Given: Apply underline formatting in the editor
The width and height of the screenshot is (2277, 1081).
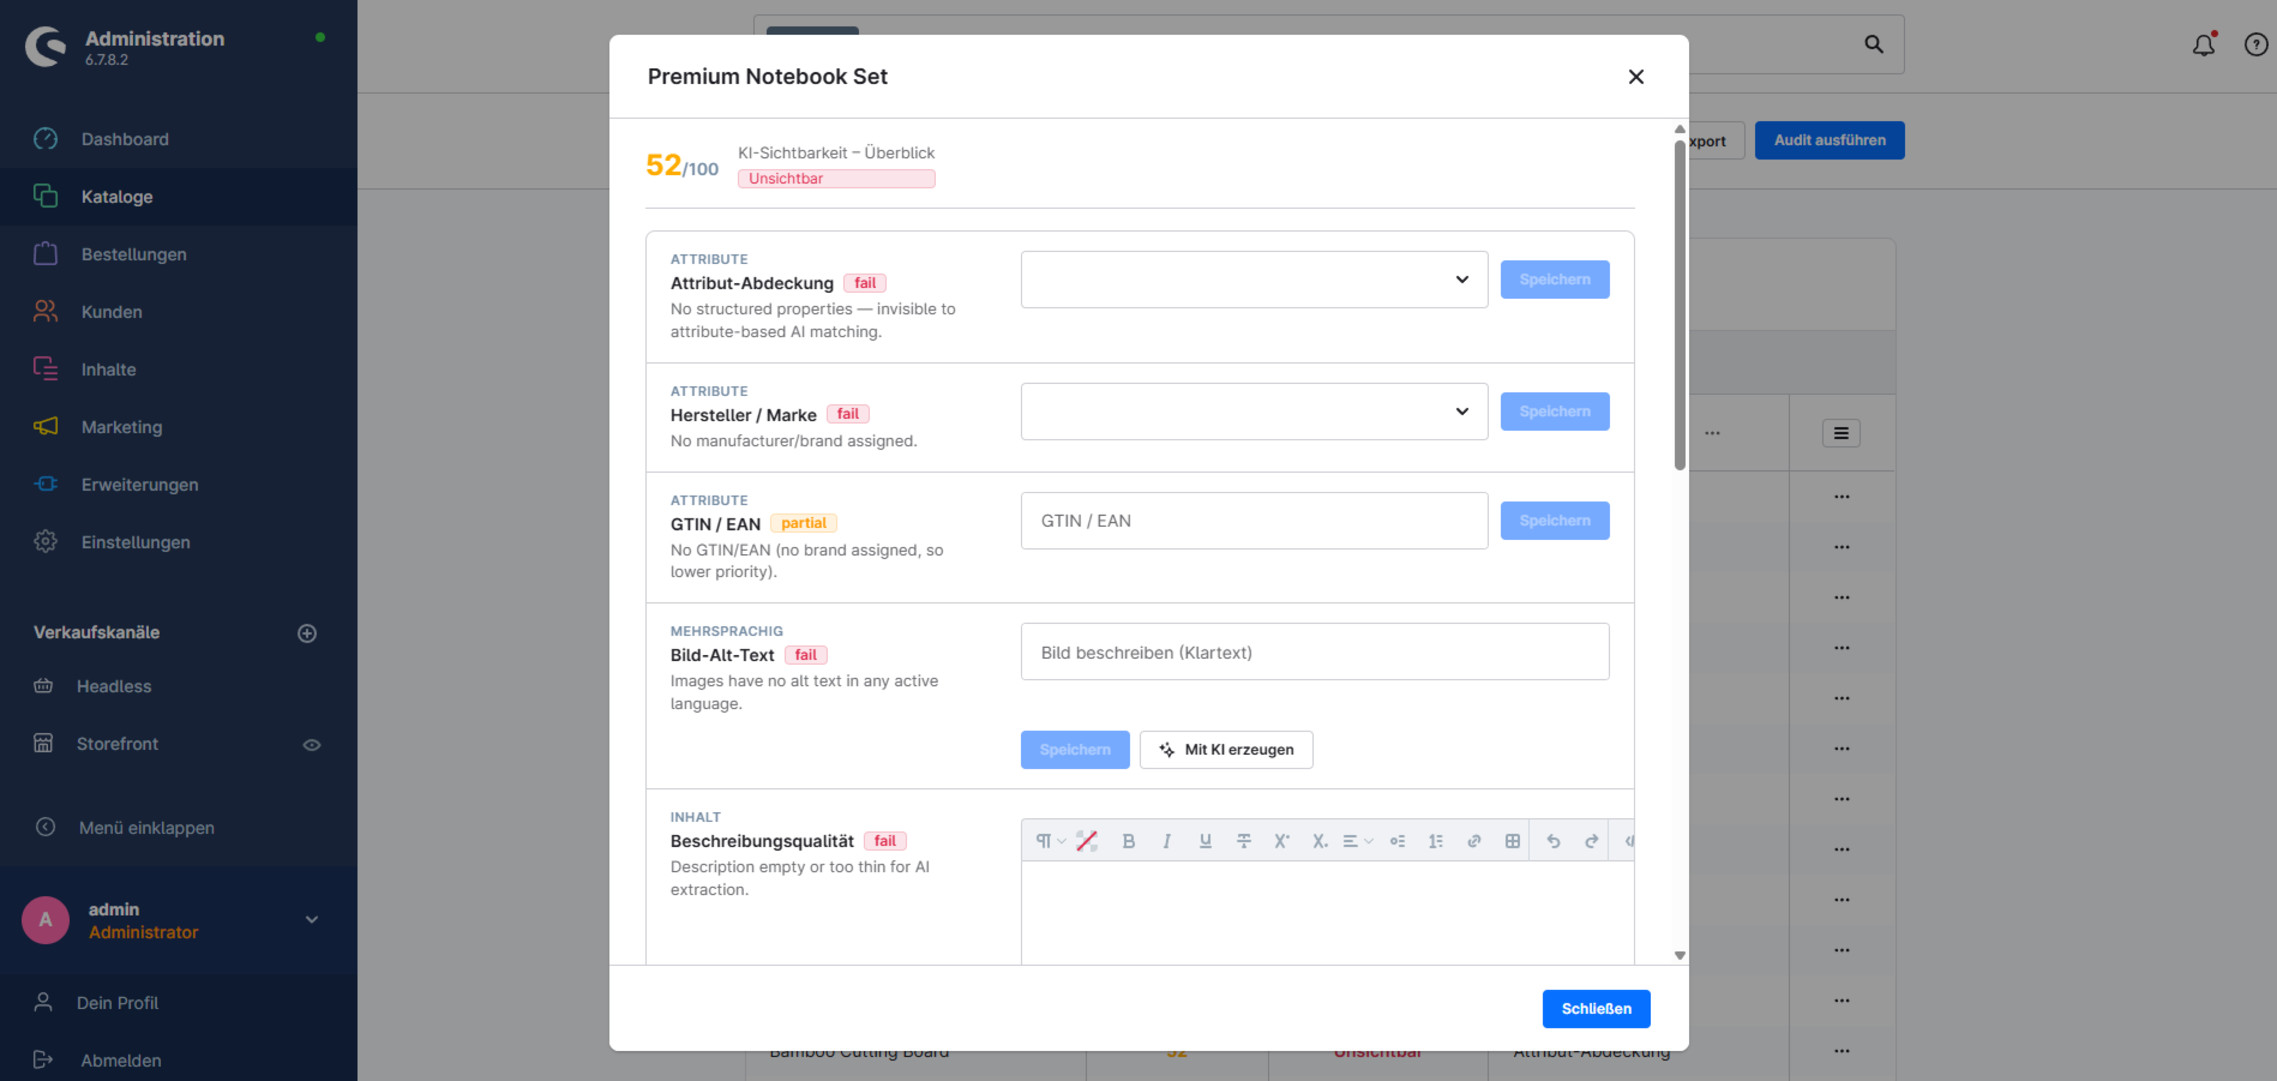Looking at the screenshot, I should click(x=1205, y=841).
